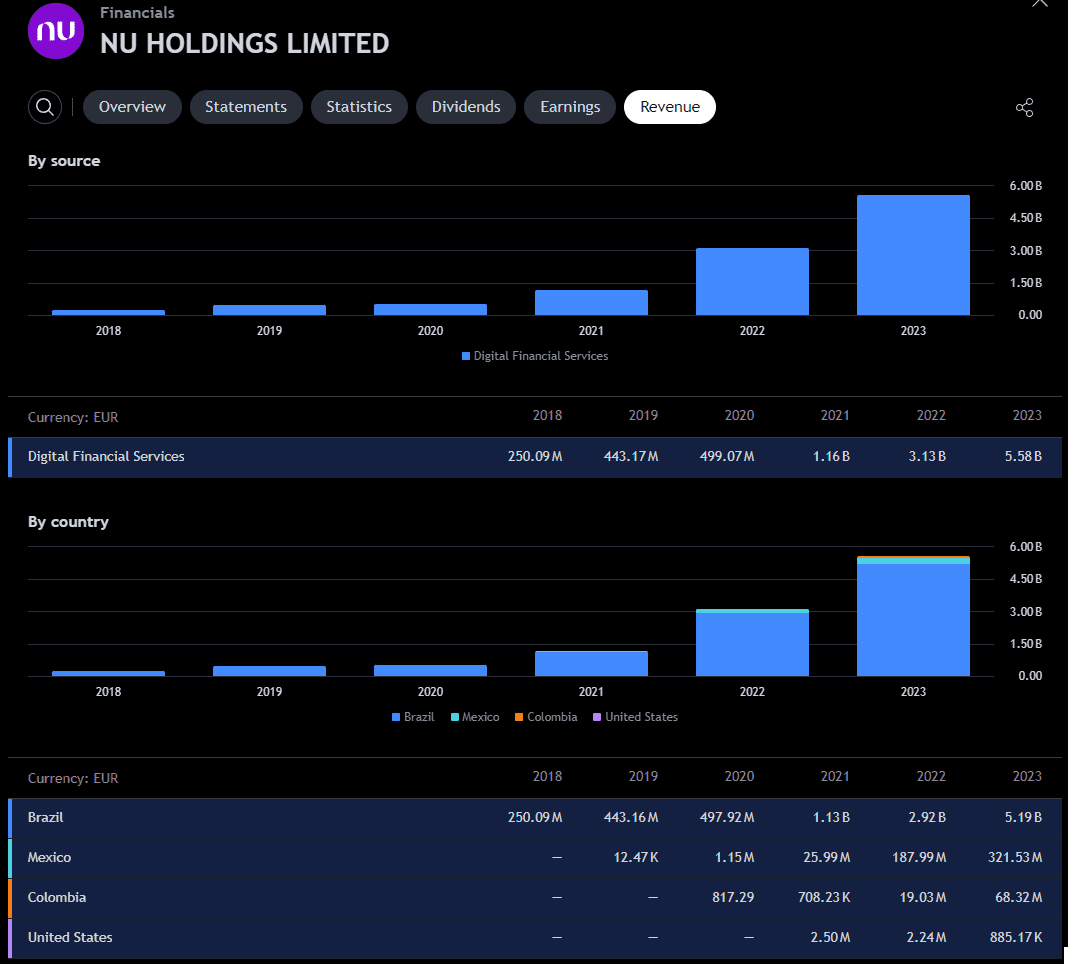This screenshot has width=1068, height=964.
Task: Click Colombia's 68.32 M value
Action: pyautogui.click(x=1018, y=897)
